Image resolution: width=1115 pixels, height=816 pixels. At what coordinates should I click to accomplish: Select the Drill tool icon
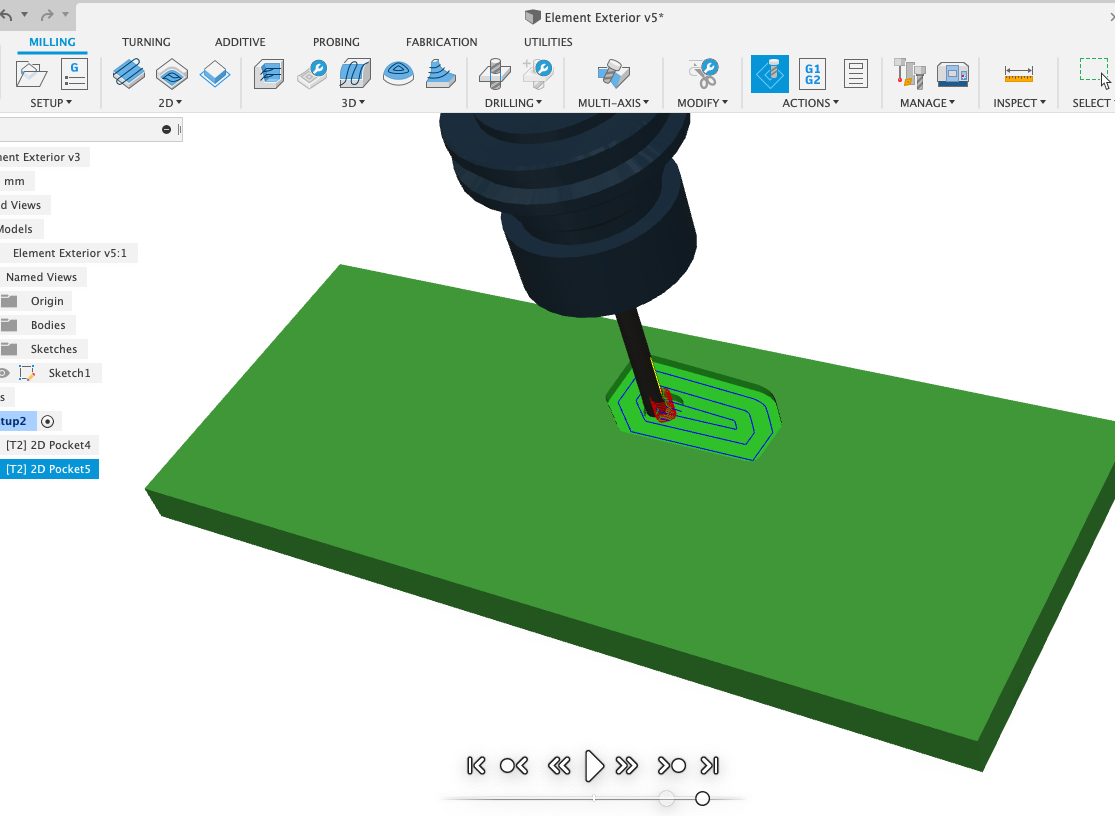point(495,74)
